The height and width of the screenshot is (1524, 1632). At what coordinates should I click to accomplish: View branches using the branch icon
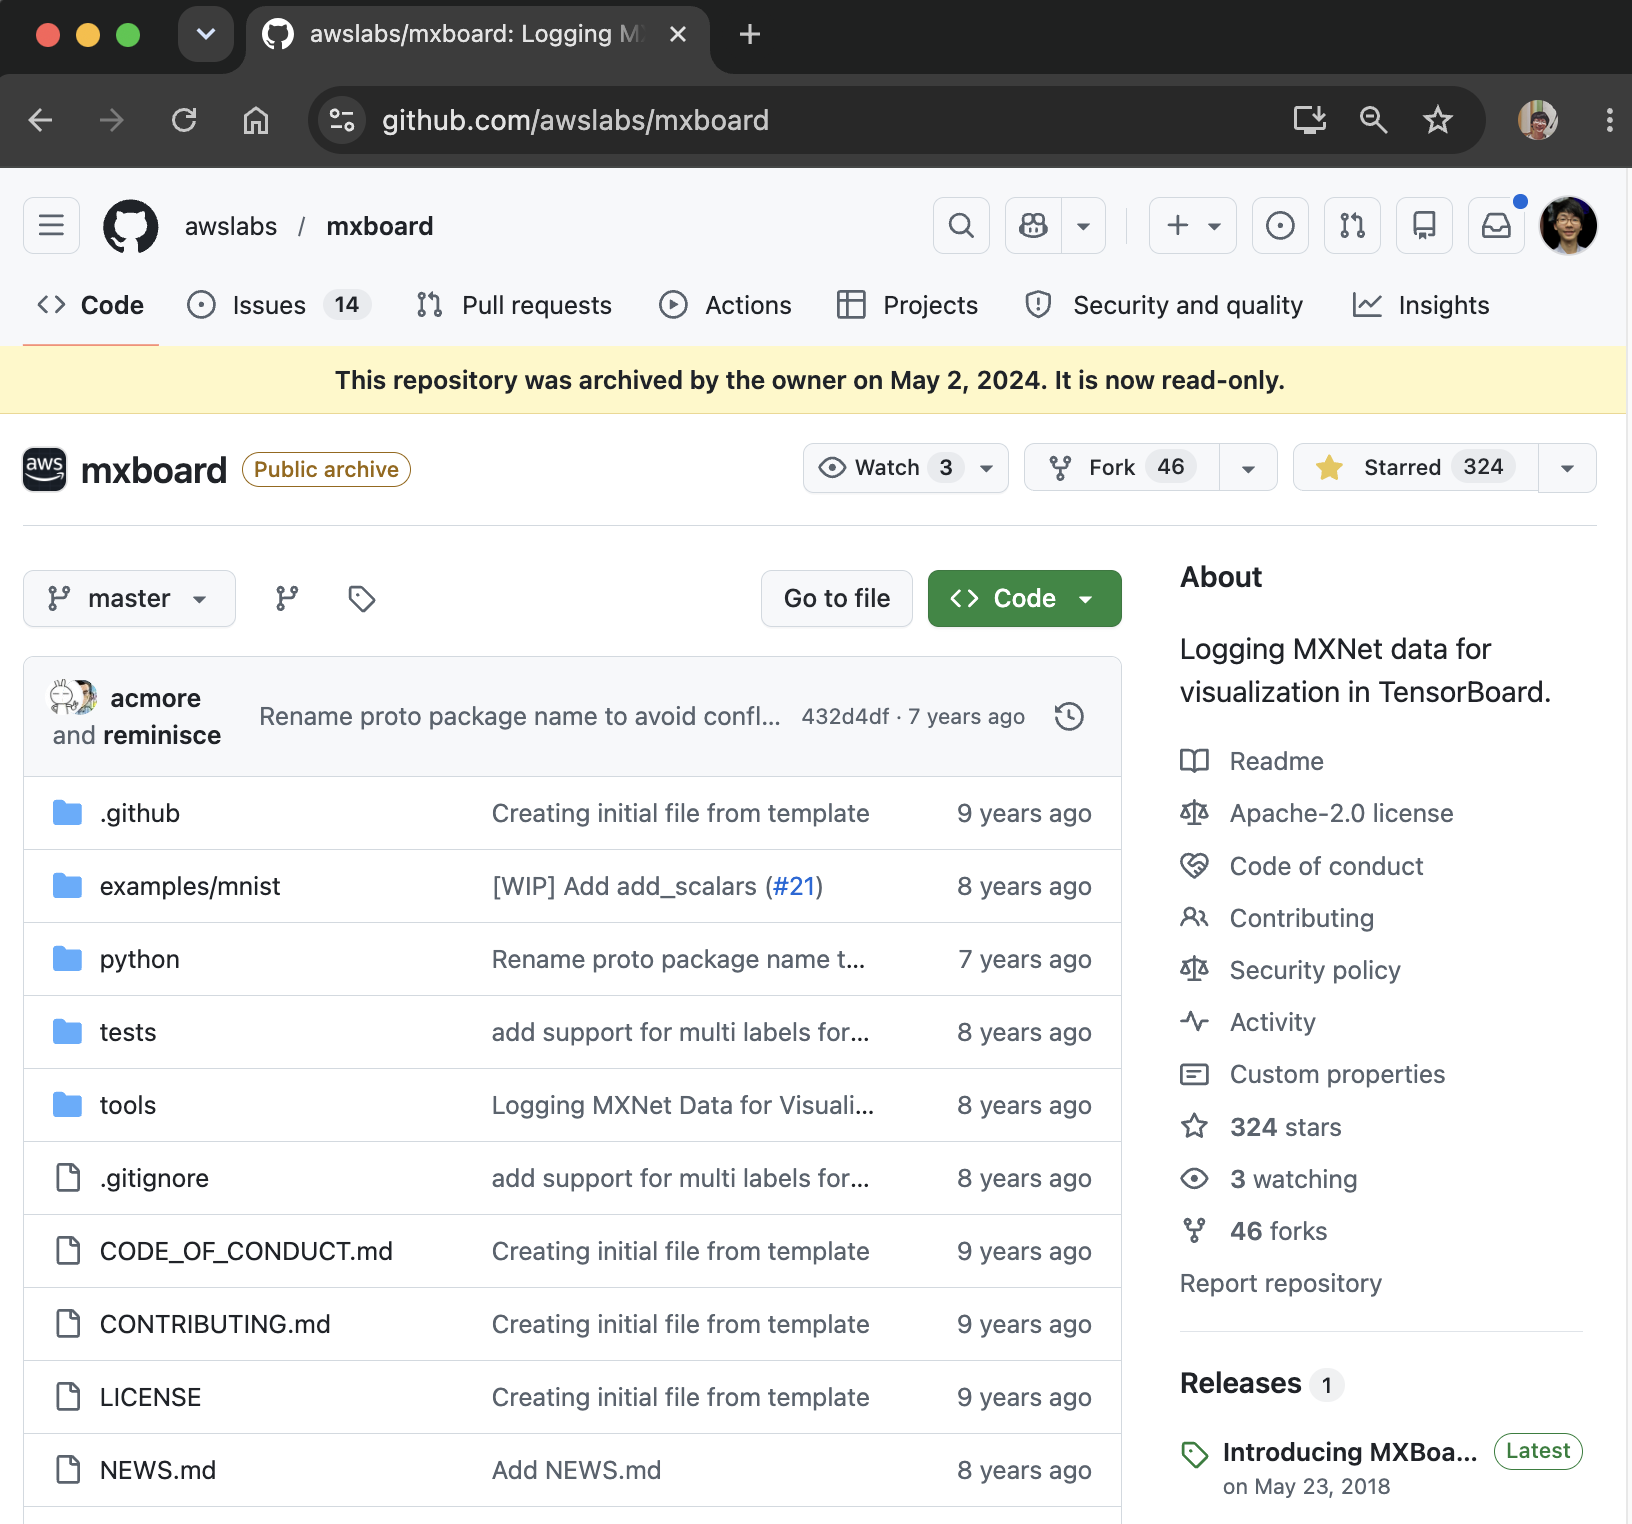tap(287, 599)
